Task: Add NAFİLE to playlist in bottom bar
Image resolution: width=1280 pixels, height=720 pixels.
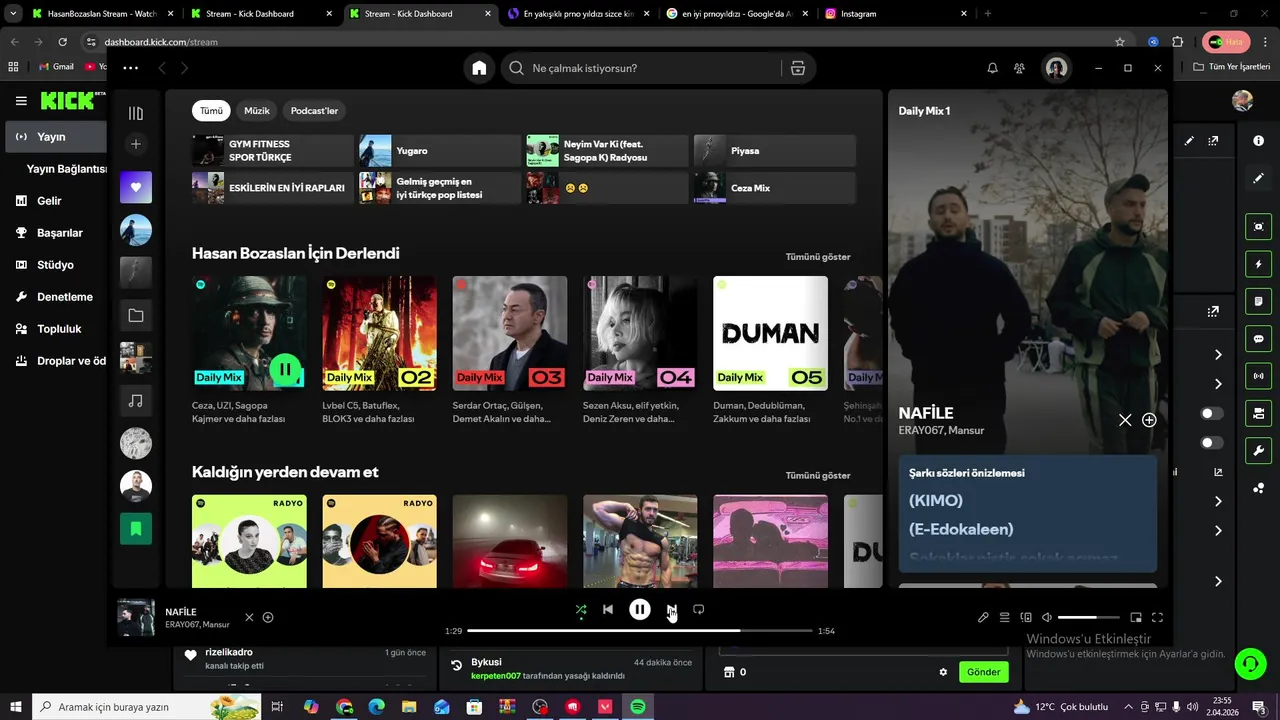Action: click(x=268, y=617)
